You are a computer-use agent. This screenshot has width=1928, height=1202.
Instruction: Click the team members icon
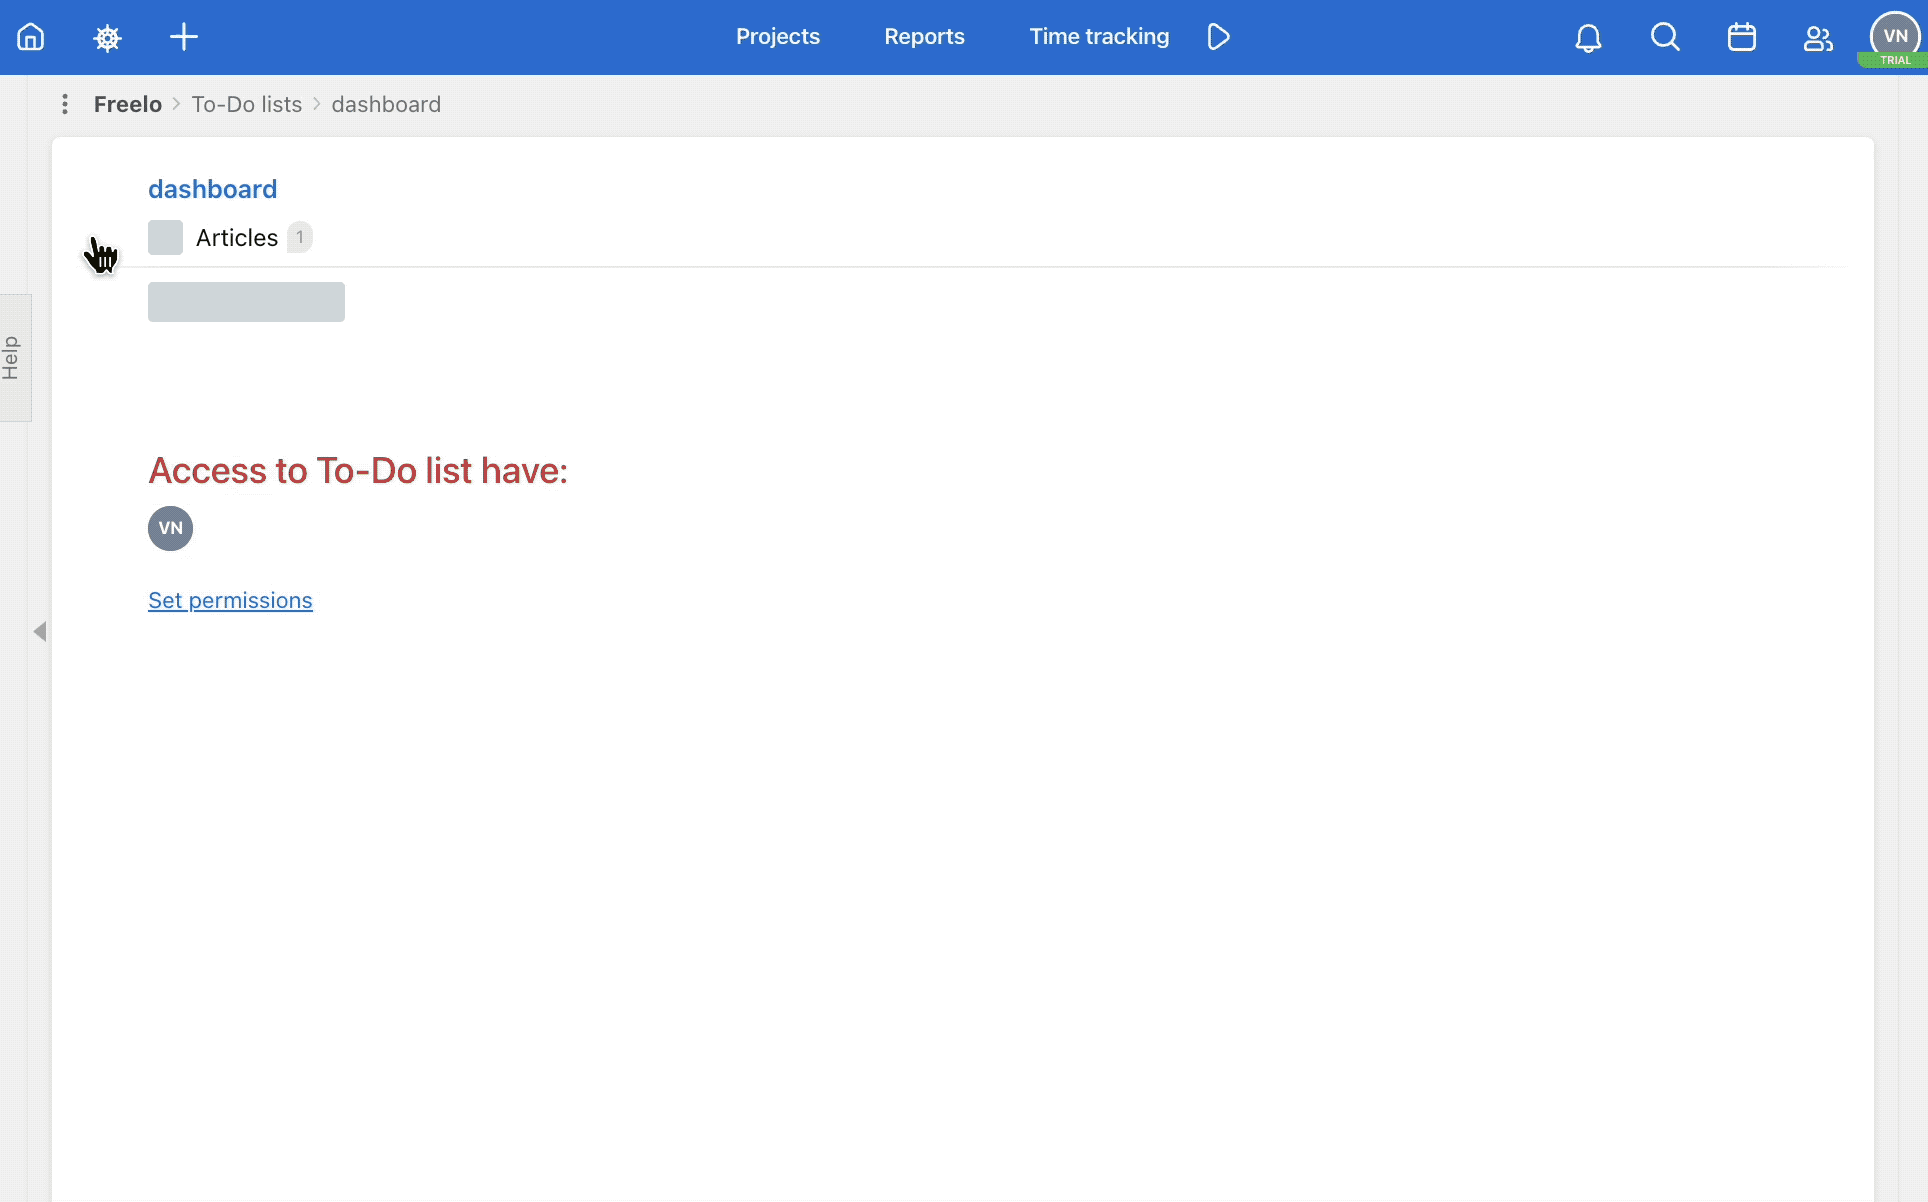point(1817,37)
